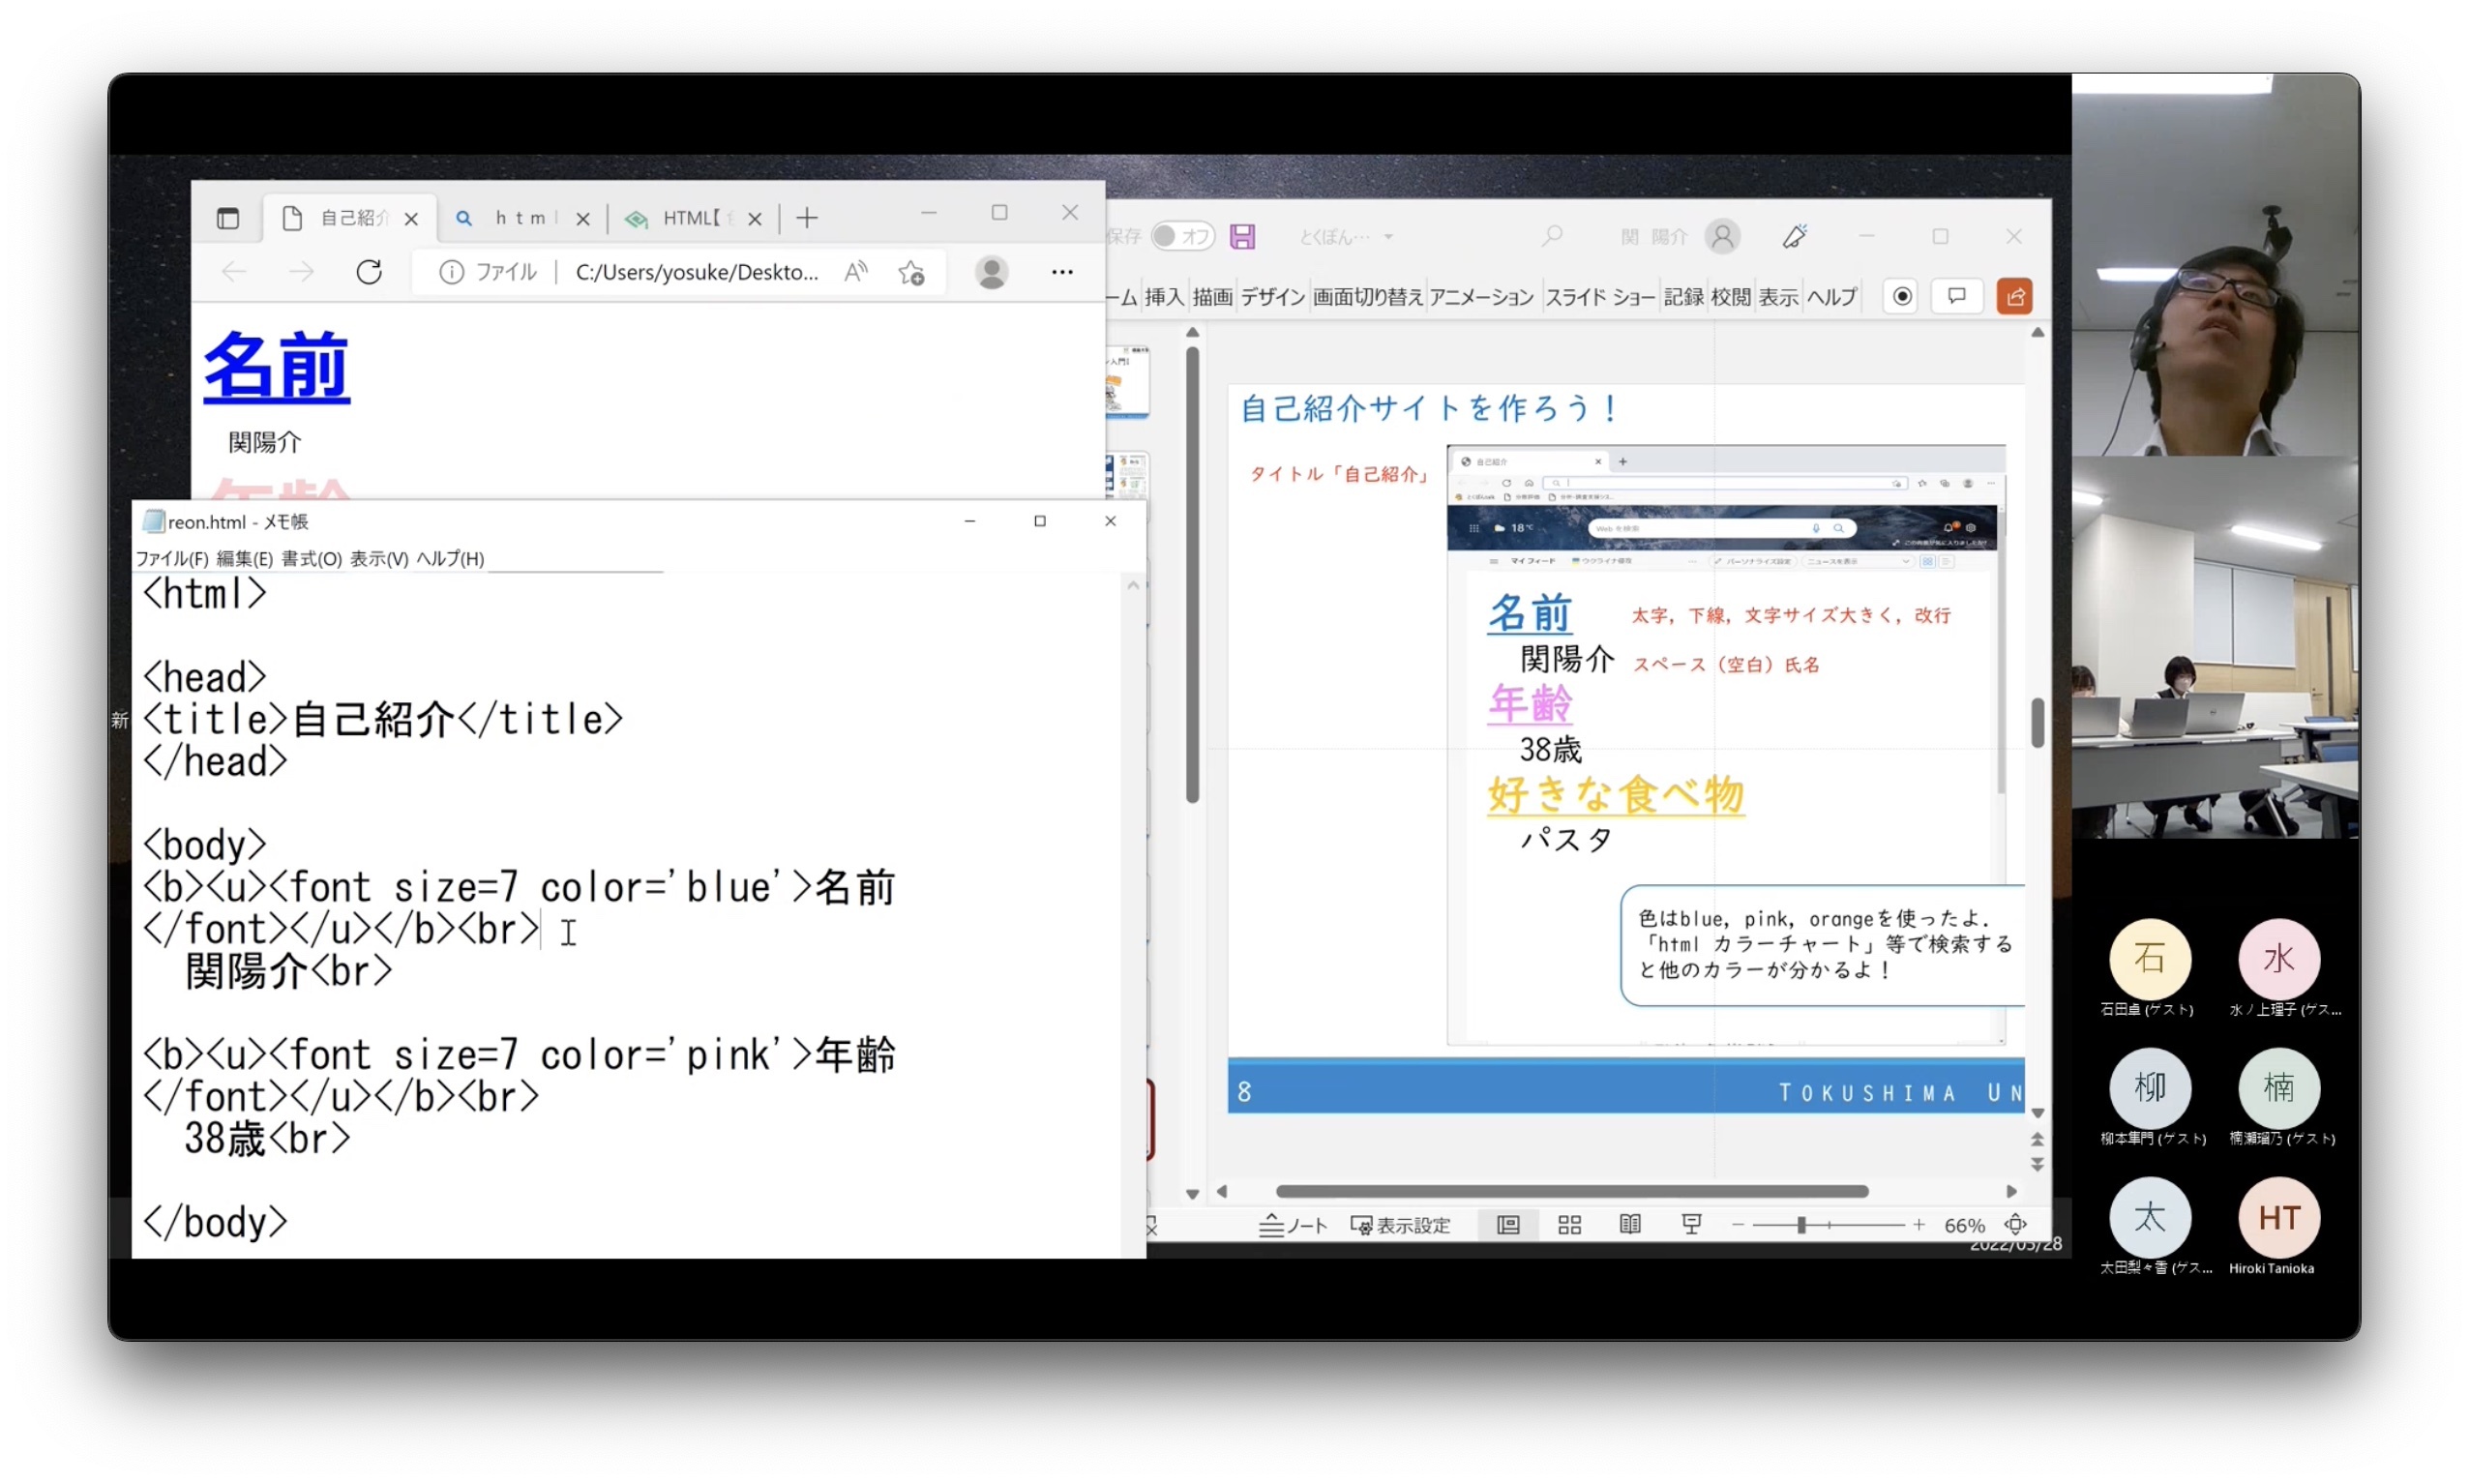Open the 書式(O) menu in Notepad
This screenshot has width=2469, height=1484.
click(x=311, y=559)
